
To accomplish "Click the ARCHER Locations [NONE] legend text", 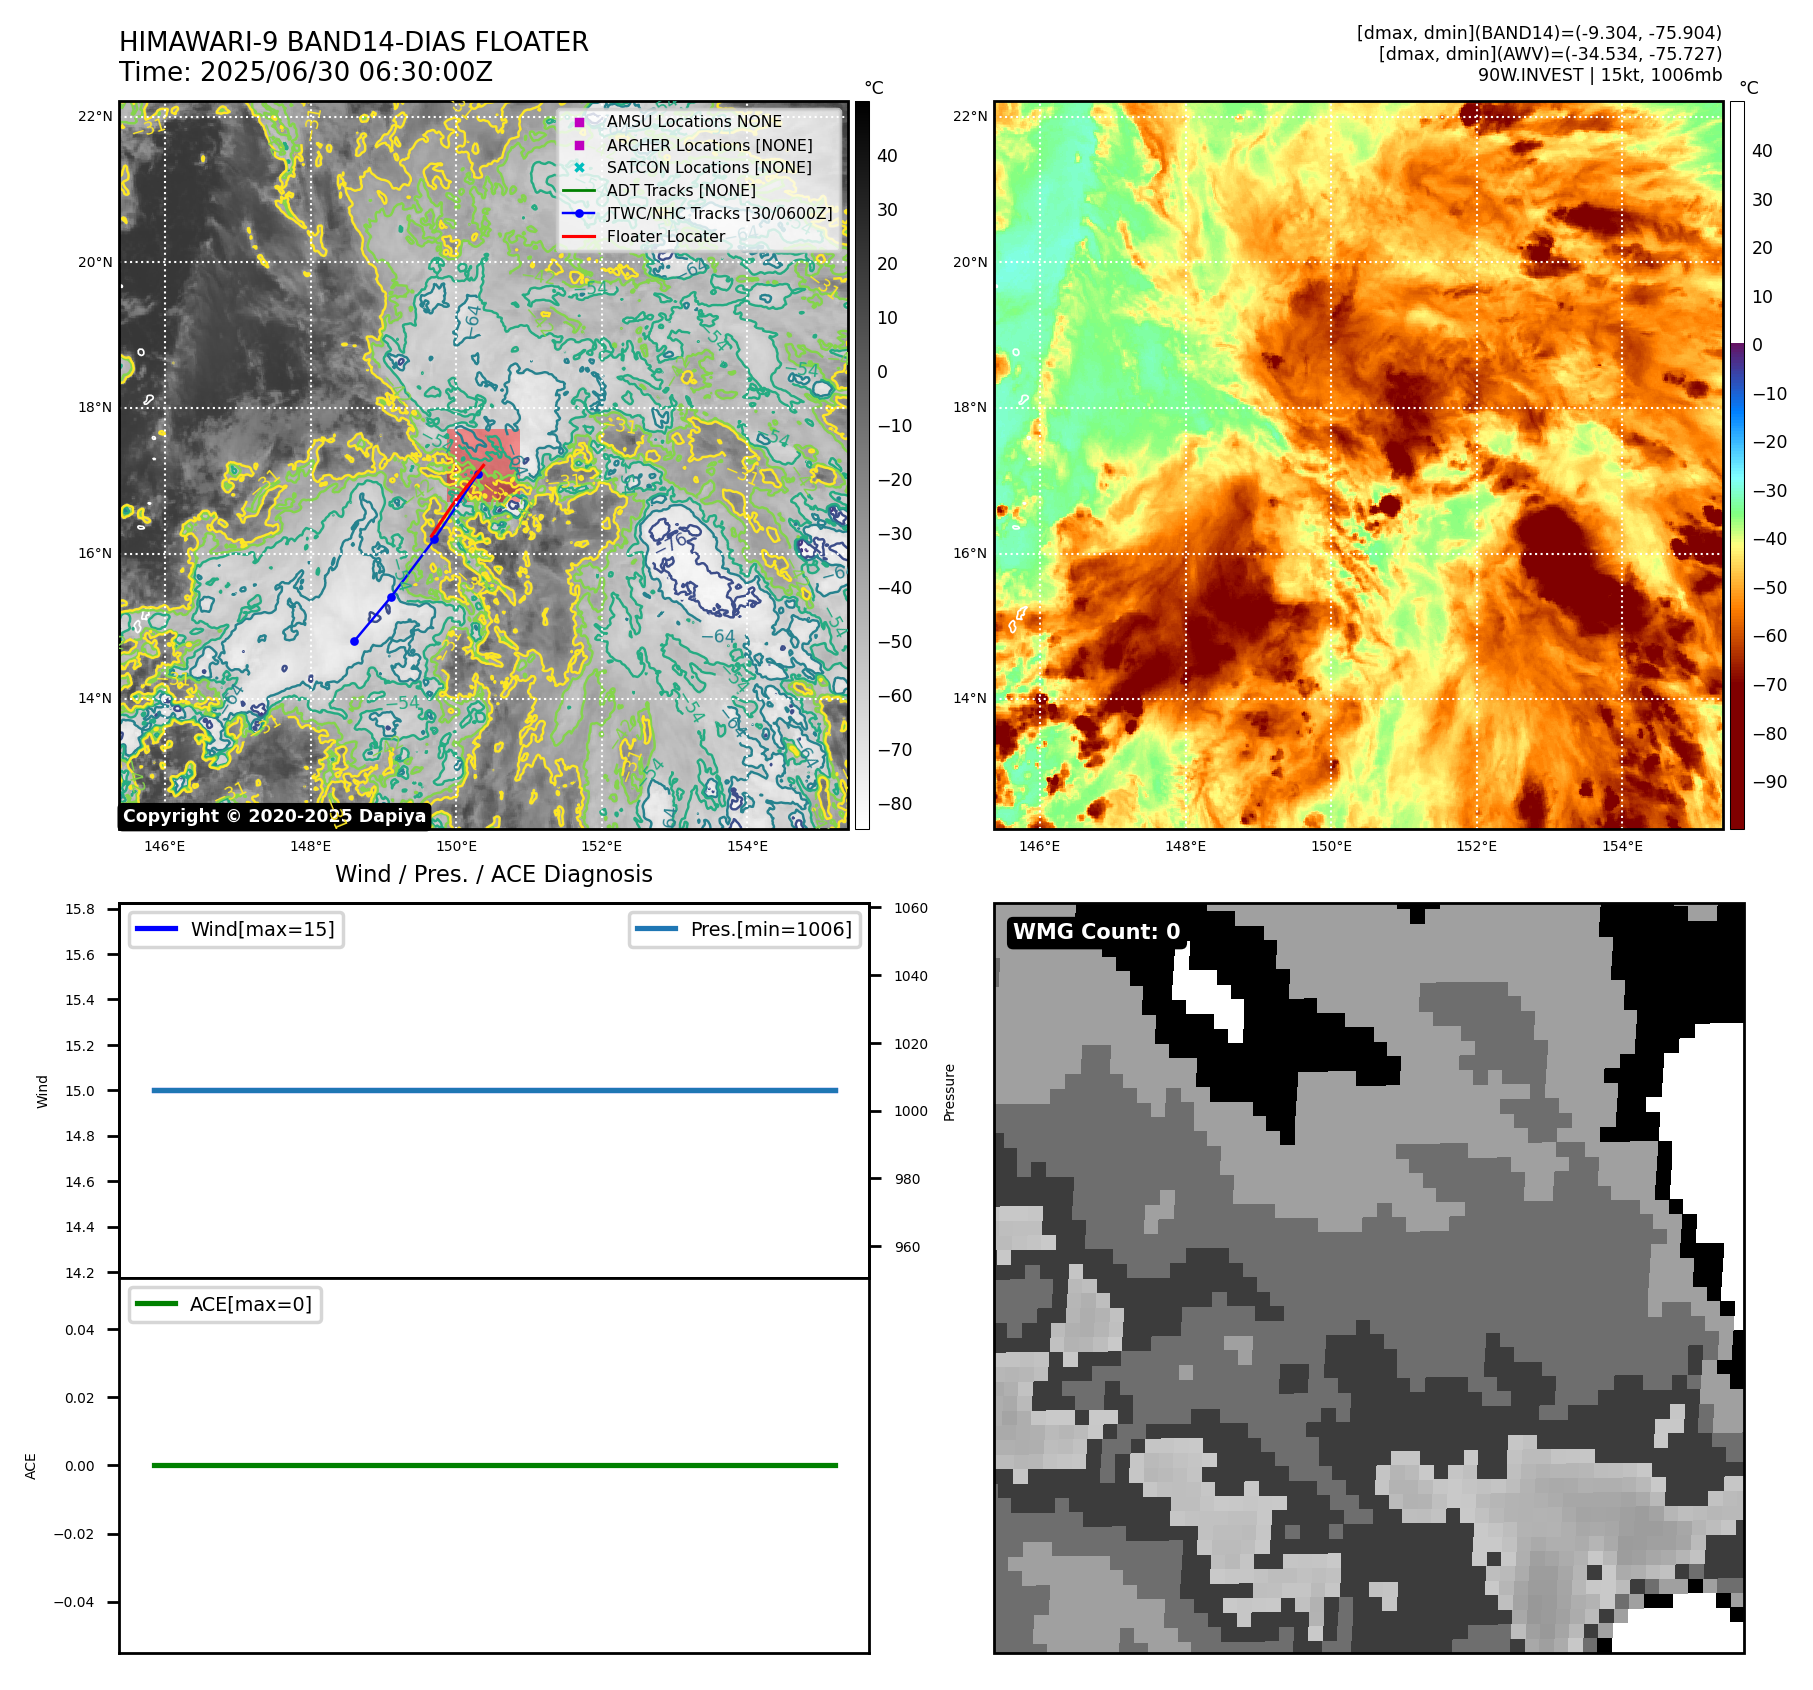I will (x=710, y=145).
